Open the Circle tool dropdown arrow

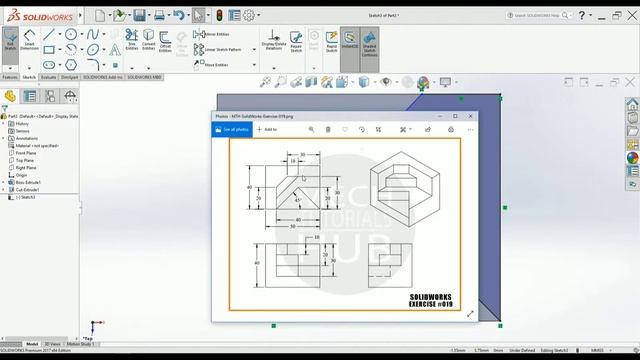(x=82, y=34)
